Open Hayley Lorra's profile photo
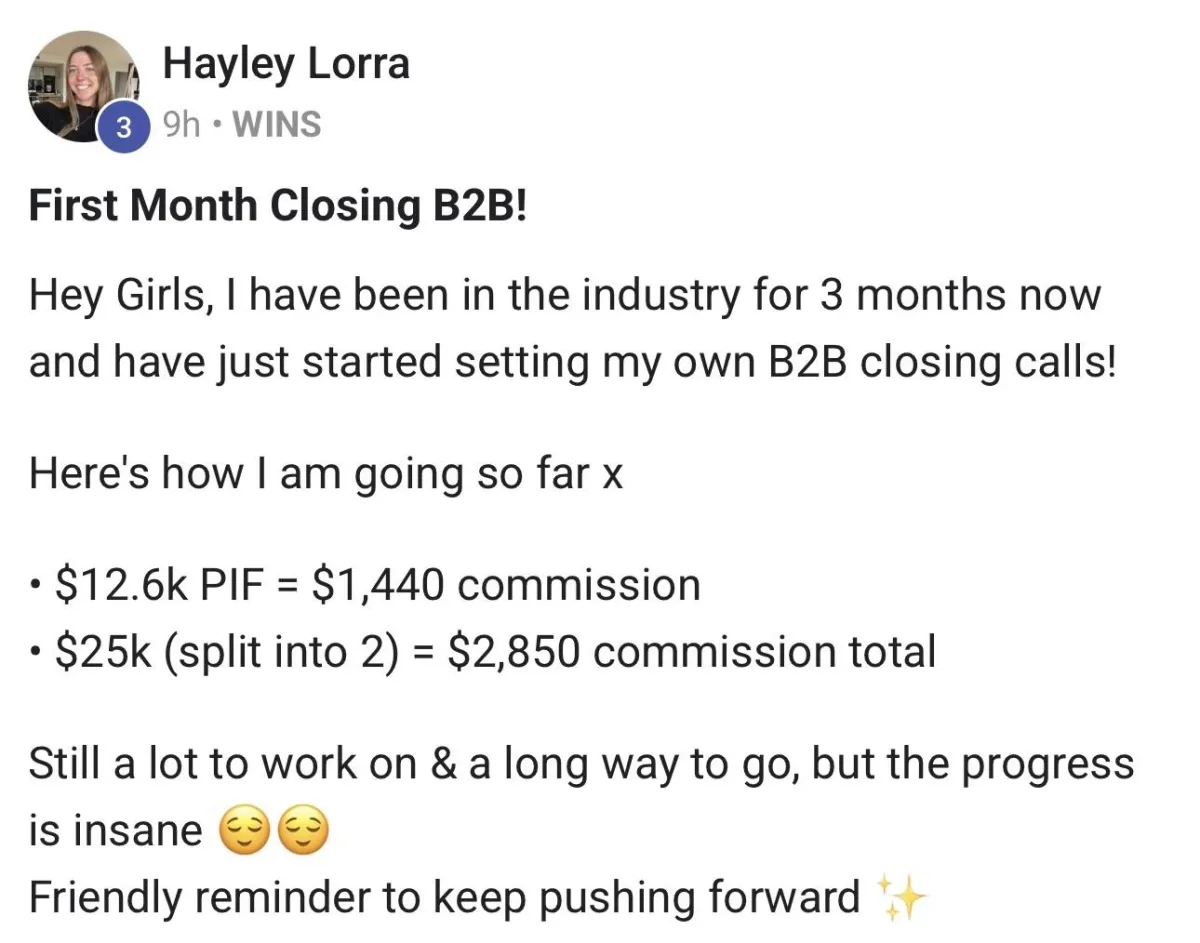1200x943 pixels. pyautogui.click(x=82, y=86)
